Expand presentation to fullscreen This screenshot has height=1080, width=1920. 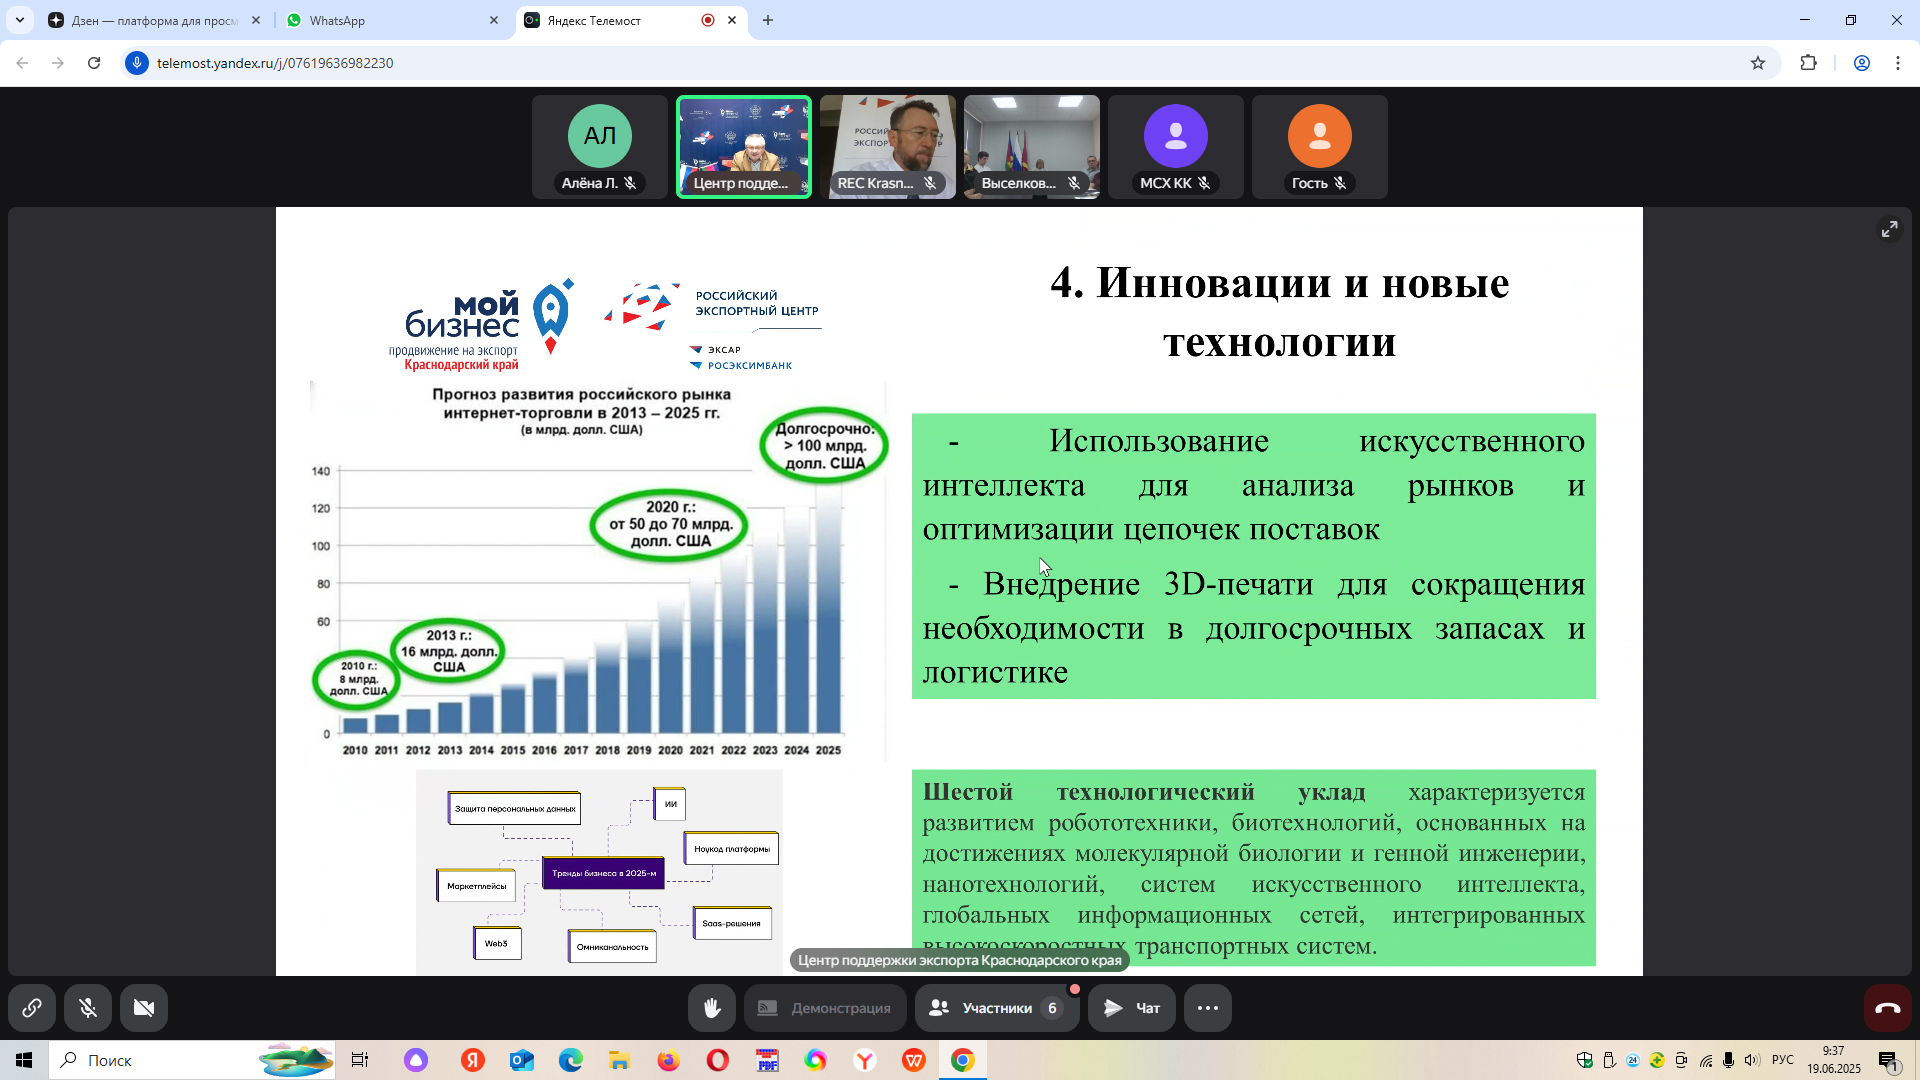pos(1889,229)
